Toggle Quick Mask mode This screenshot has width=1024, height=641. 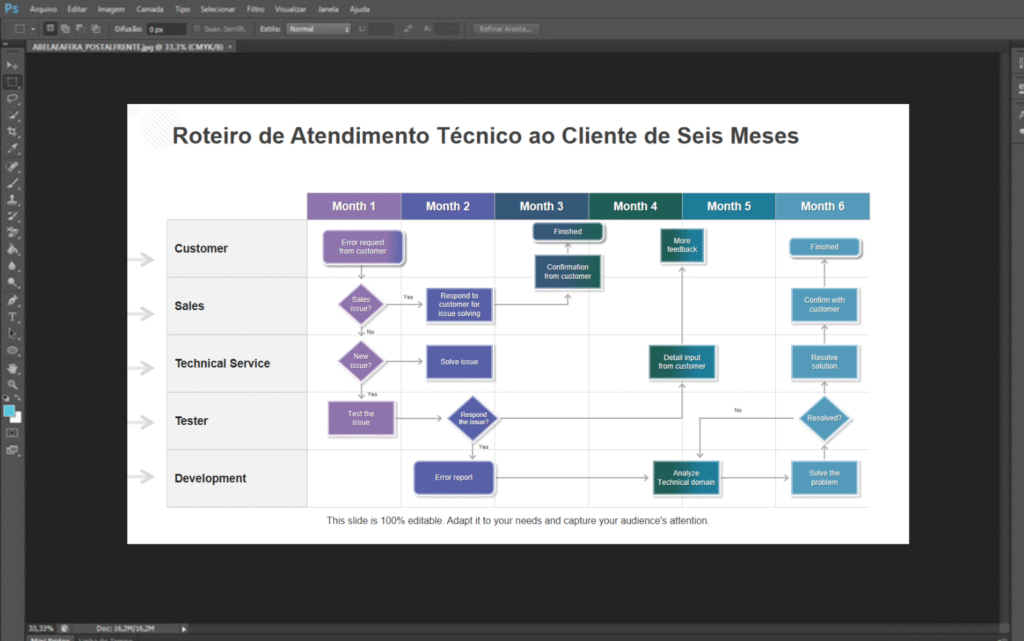coord(13,433)
